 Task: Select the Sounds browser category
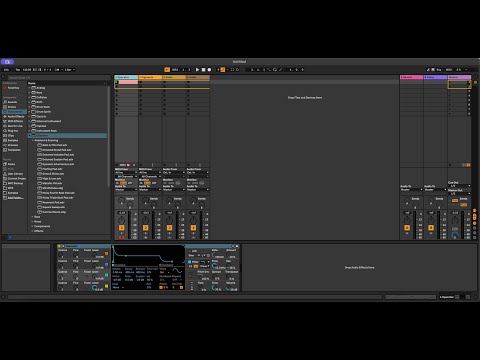click(13, 102)
